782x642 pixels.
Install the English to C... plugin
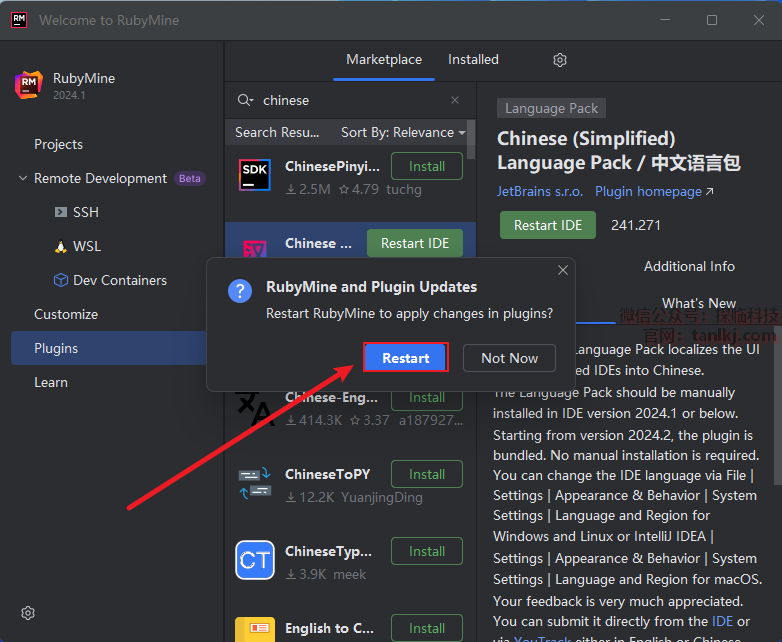(427, 628)
